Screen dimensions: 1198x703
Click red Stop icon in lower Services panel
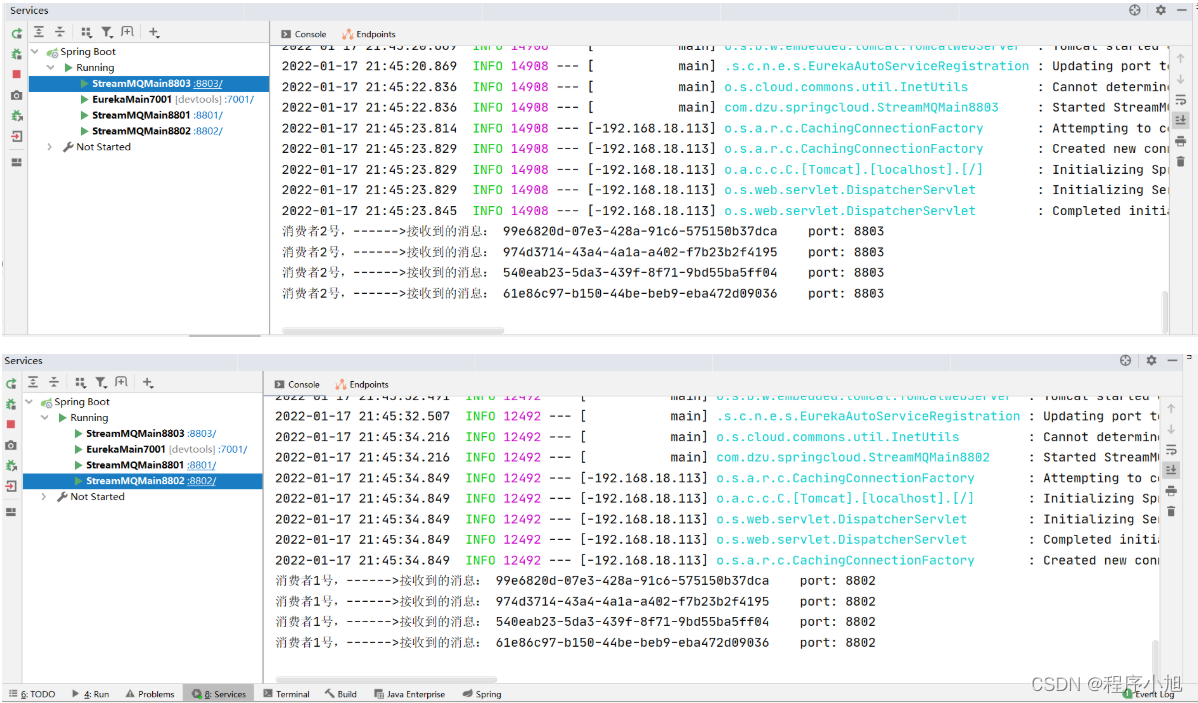click(11, 424)
